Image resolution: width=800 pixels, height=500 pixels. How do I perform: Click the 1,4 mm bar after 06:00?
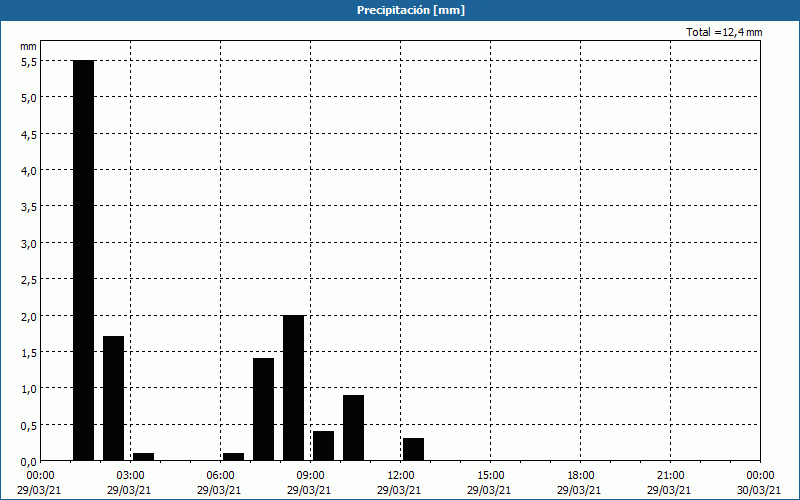tap(263, 409)
